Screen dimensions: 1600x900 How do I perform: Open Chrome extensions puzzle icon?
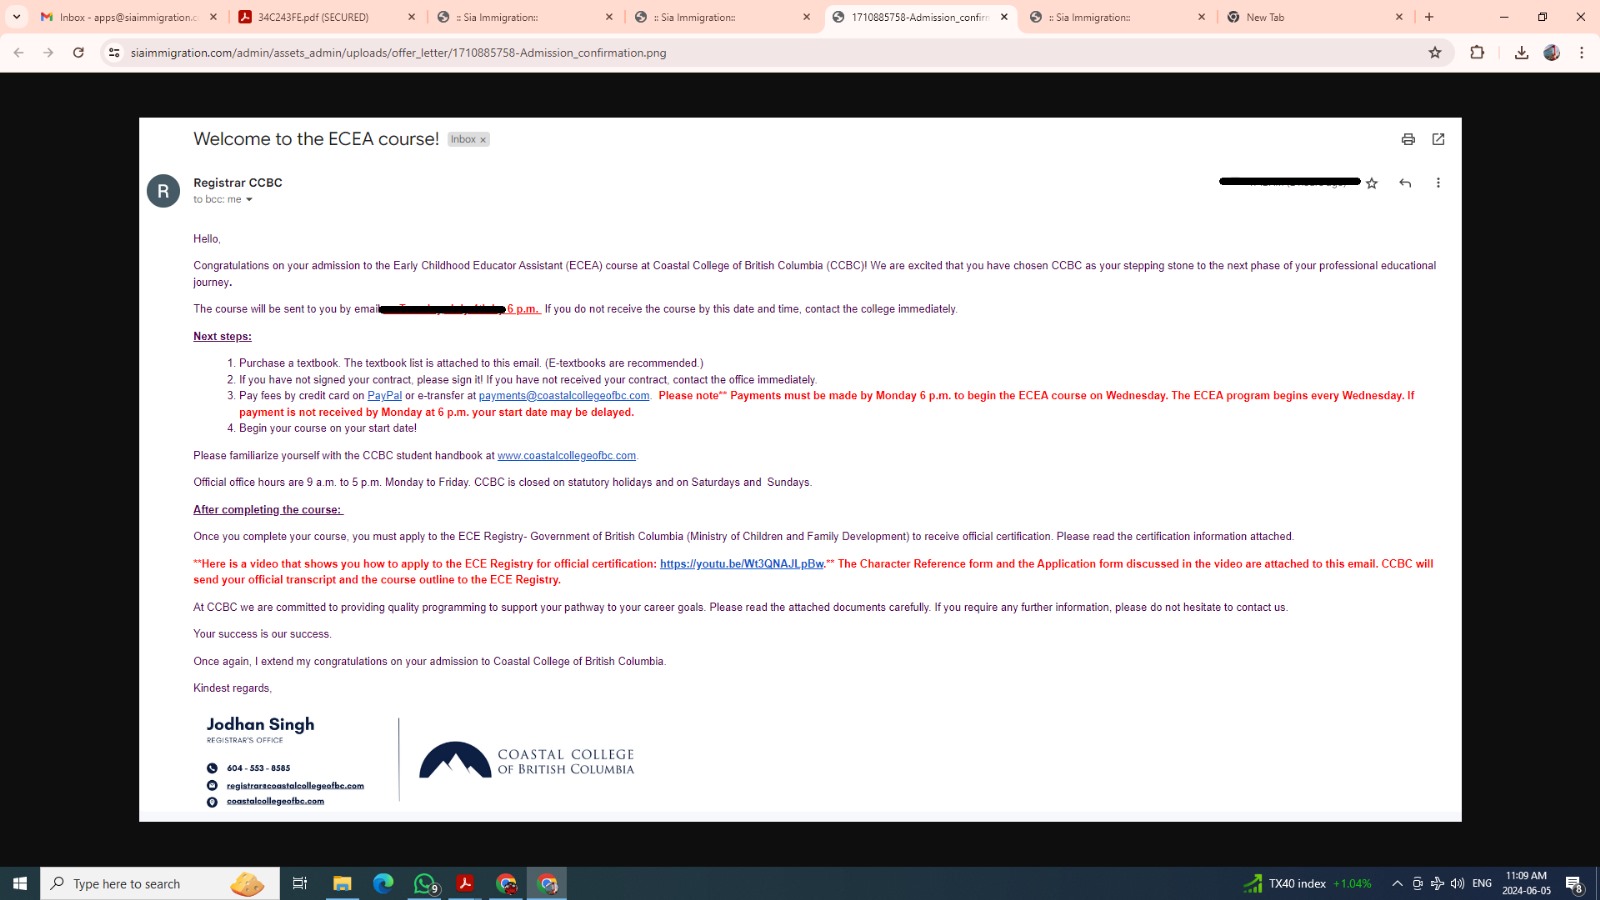click(1477, 53)
